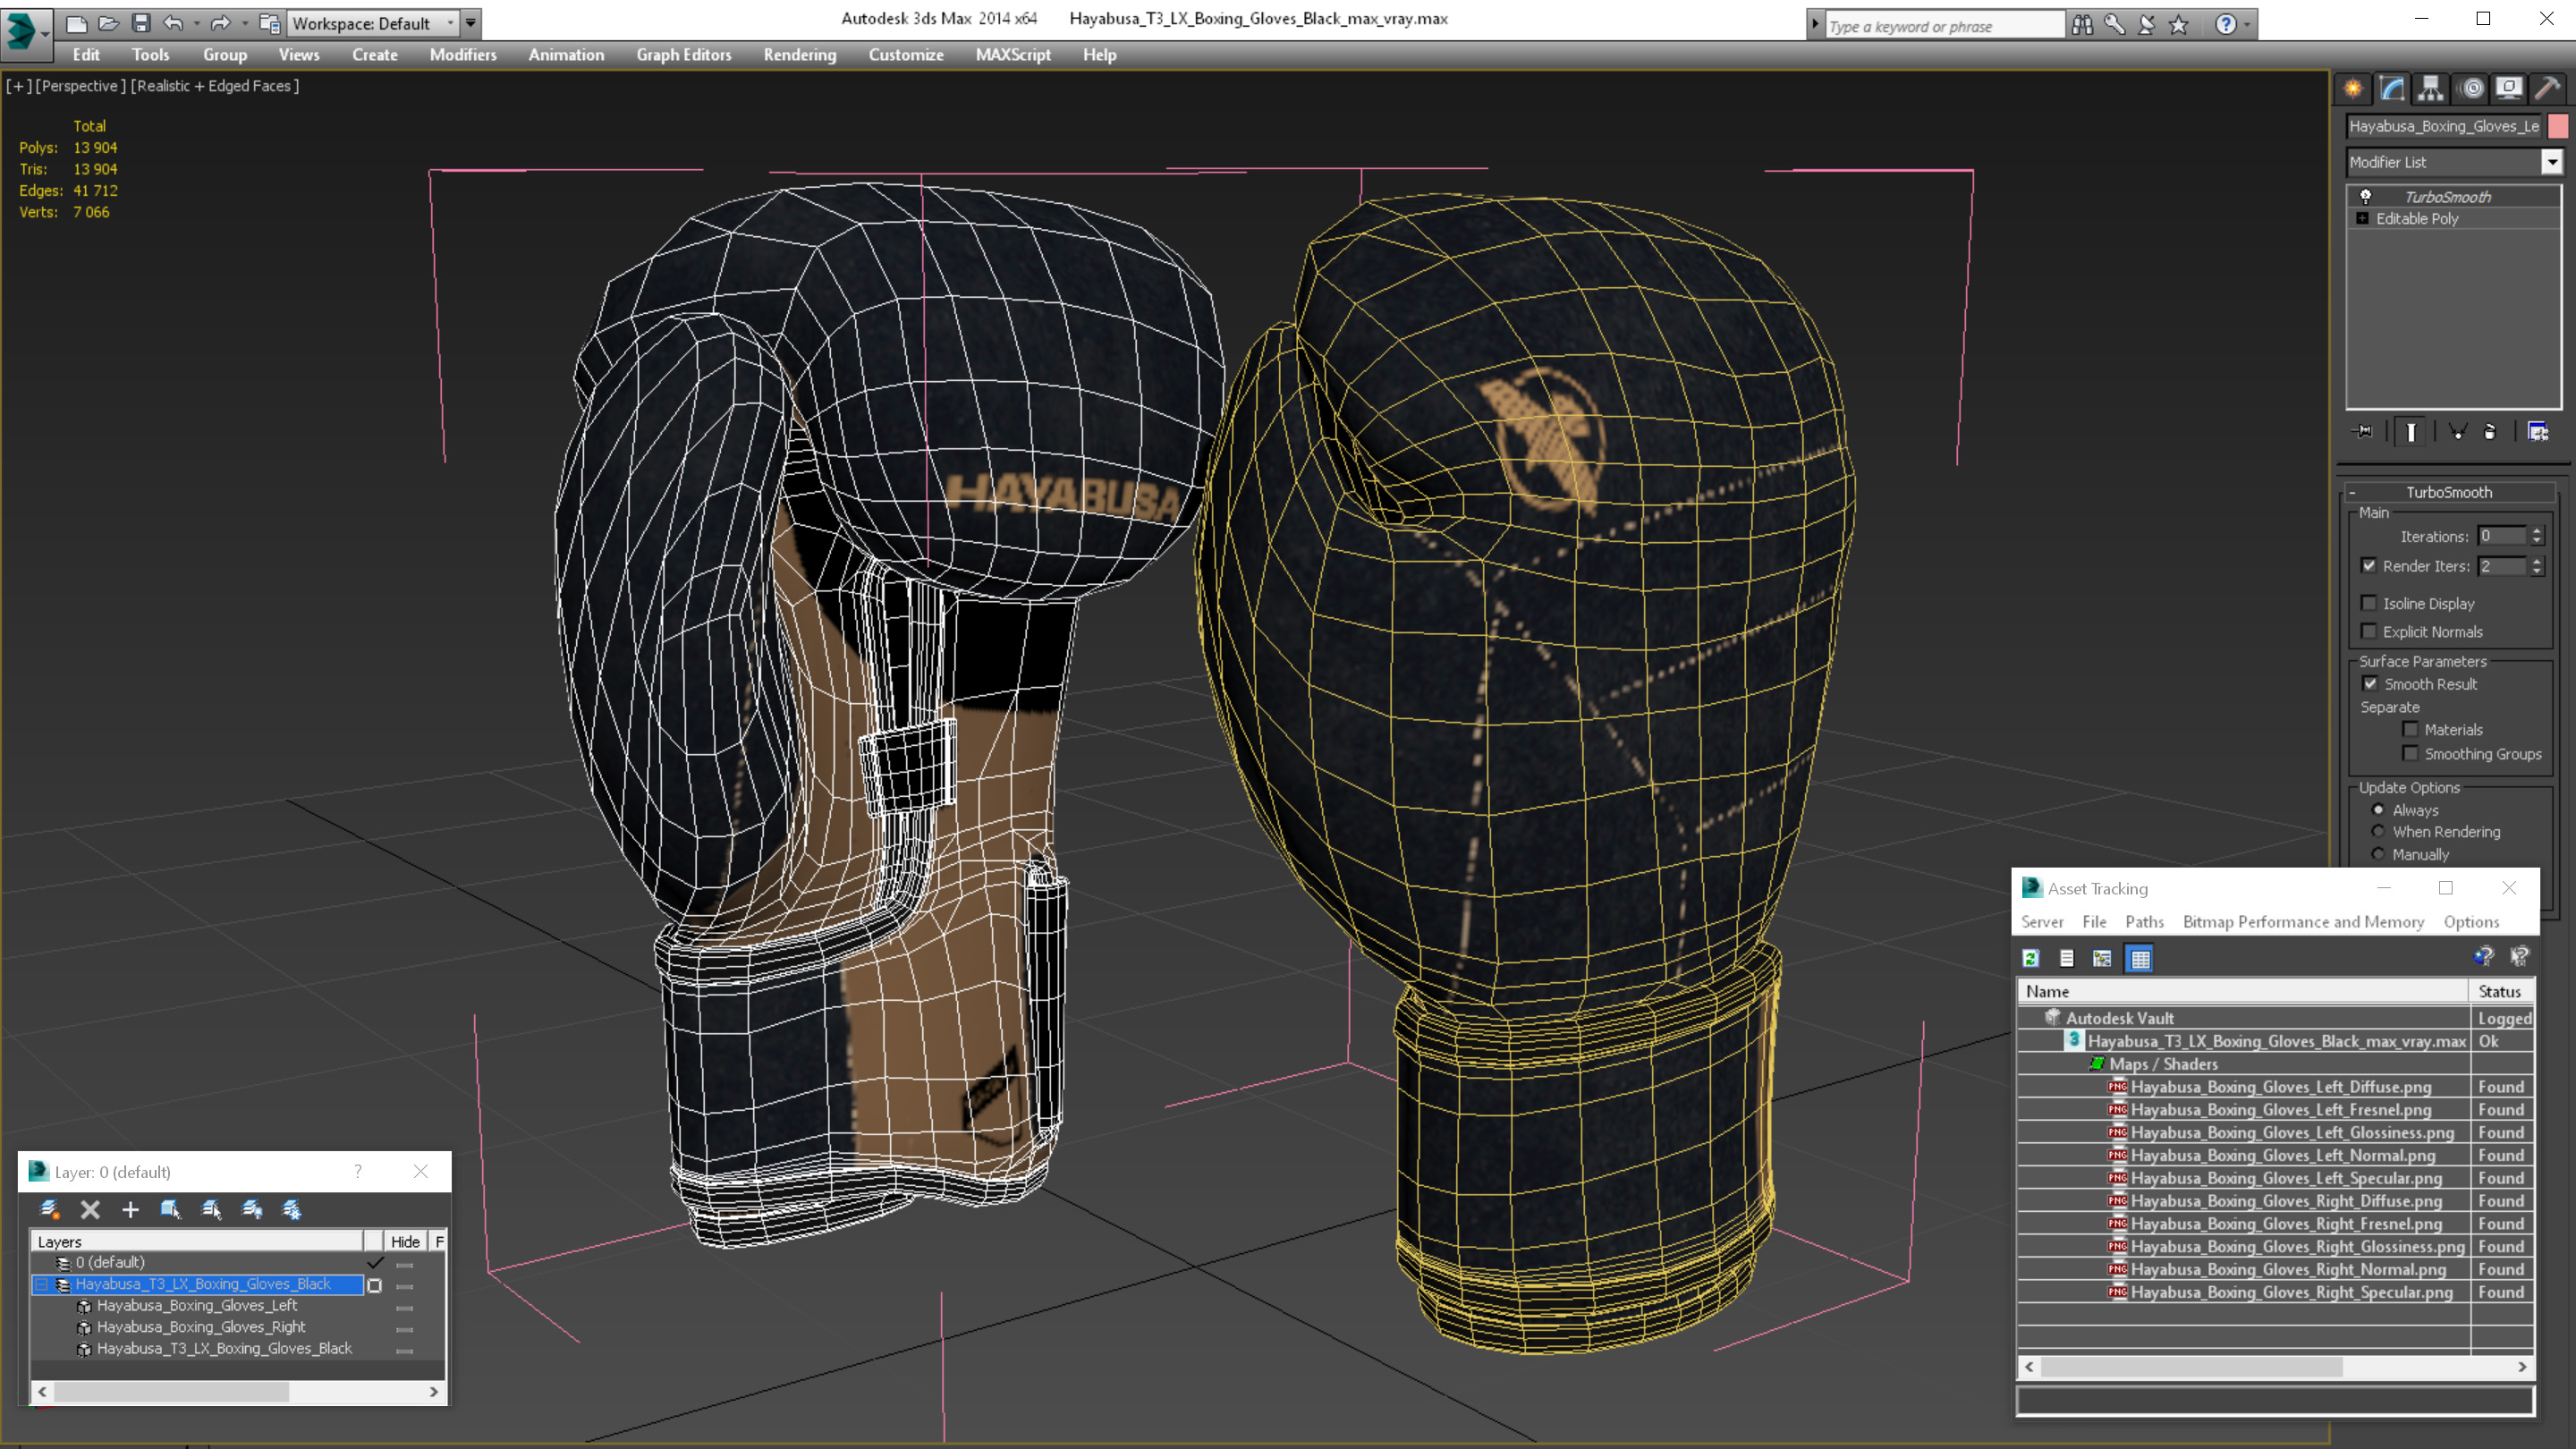
Task: Enable Separate by Materials checkbox
Action: point(2411,729)
